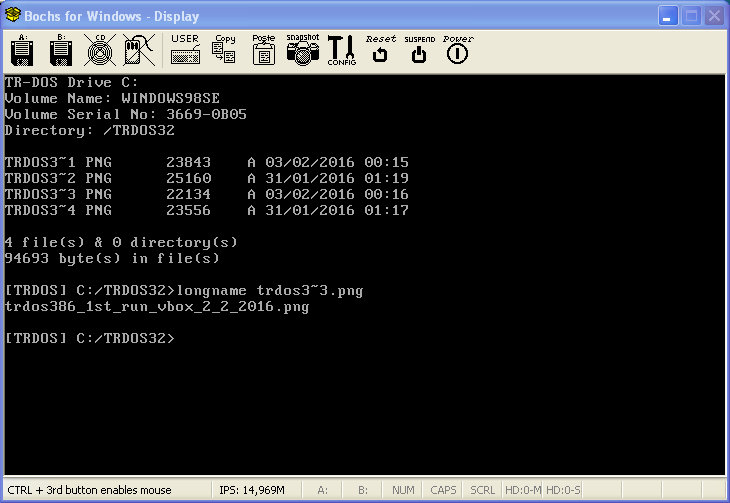Viewport: 730px width, 503px height.
Task: Click the HD:0-M status indicator
Action: point(522,490)
